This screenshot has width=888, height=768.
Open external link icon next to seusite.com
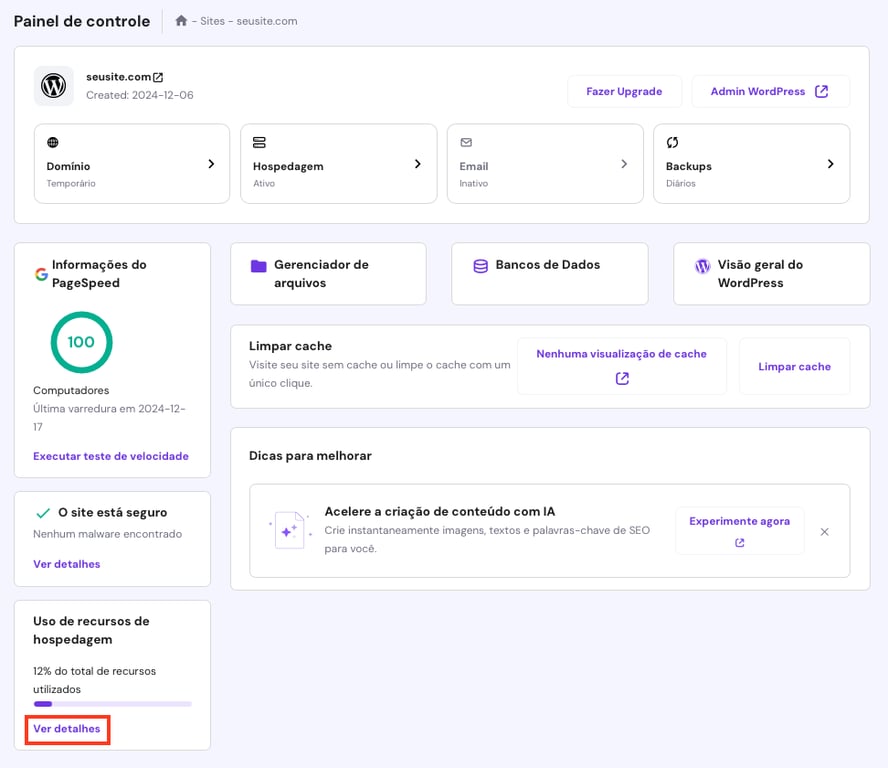(158, 77)
